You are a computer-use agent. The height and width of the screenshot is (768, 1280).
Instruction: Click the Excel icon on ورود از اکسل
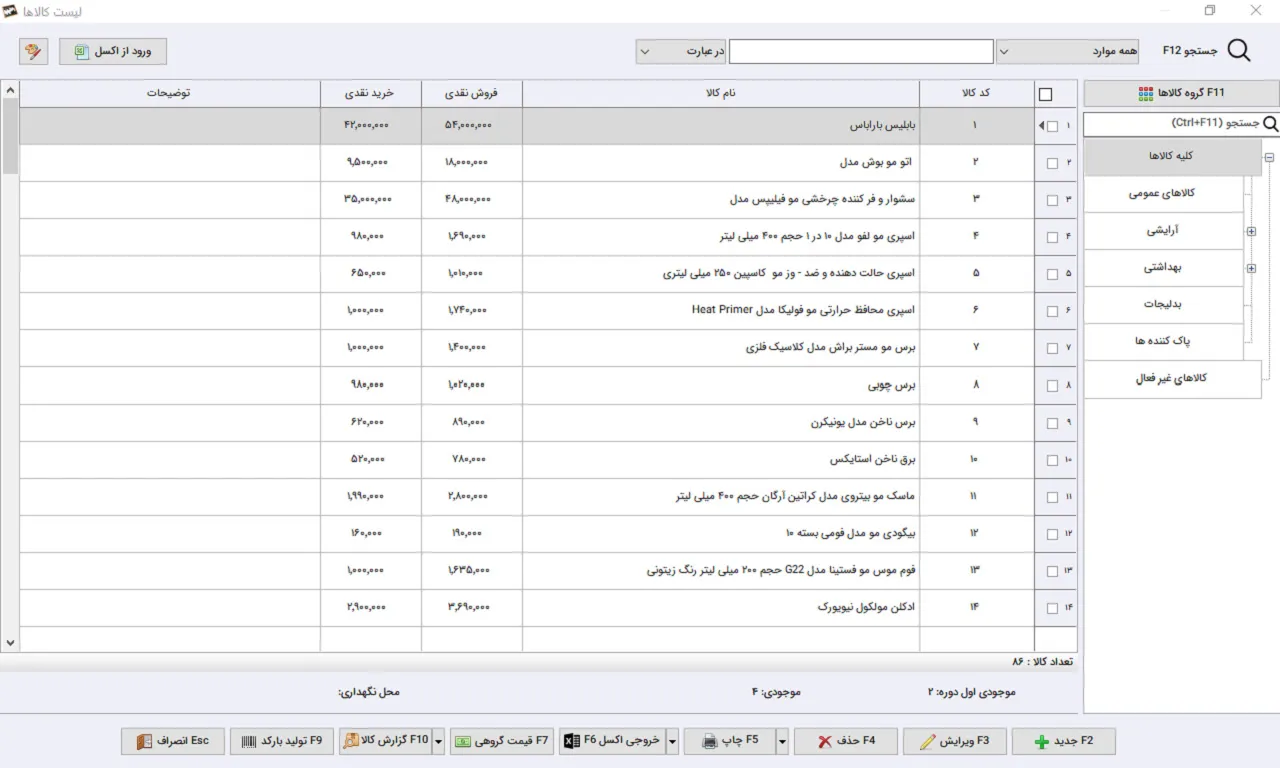coord(81,51)
